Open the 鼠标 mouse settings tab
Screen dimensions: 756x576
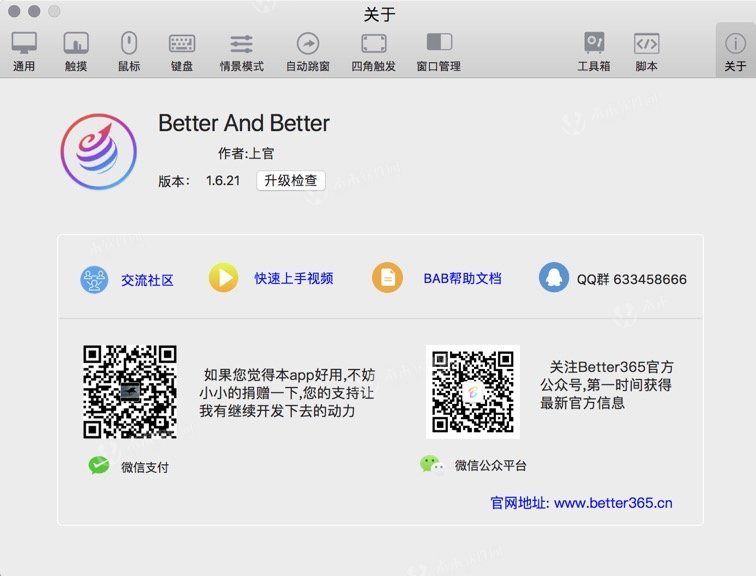point(129,52)
